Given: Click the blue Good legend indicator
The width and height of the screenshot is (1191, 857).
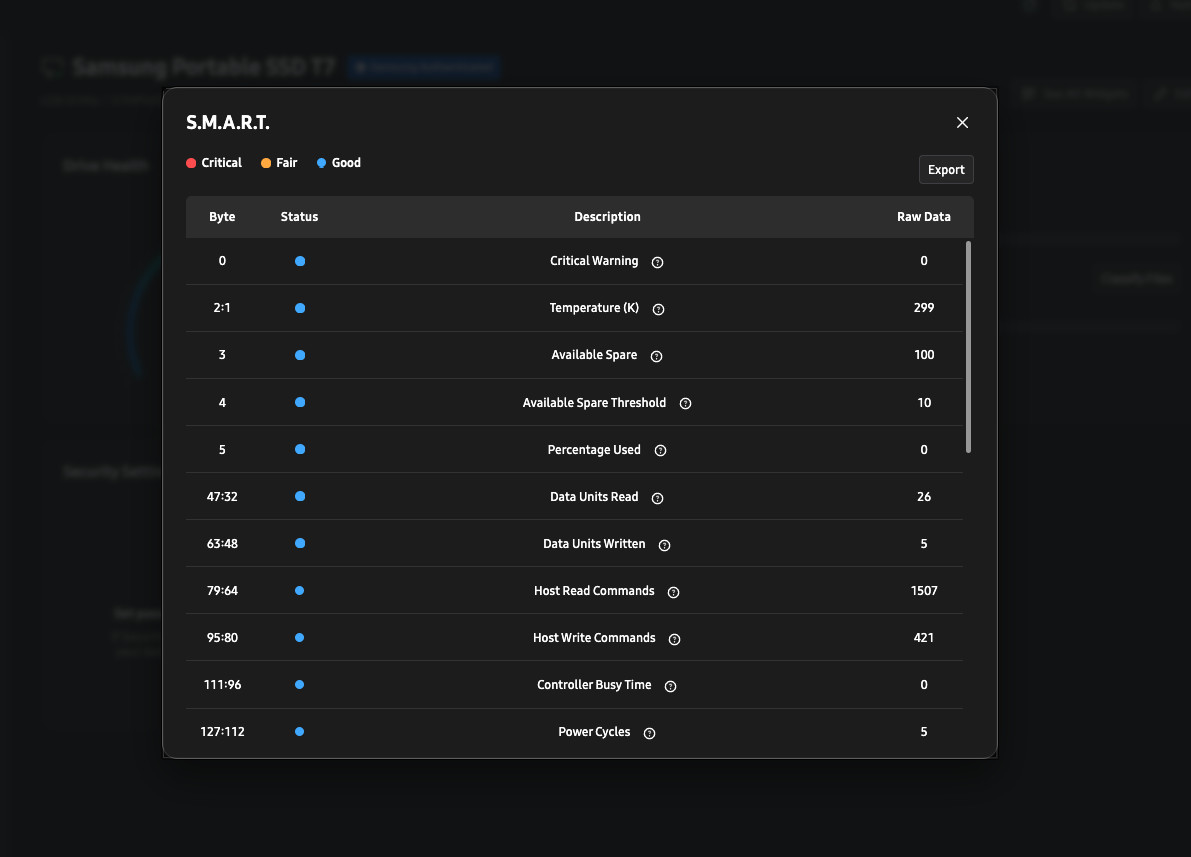Looking at the screenshot, I should [x=321, y=163].
